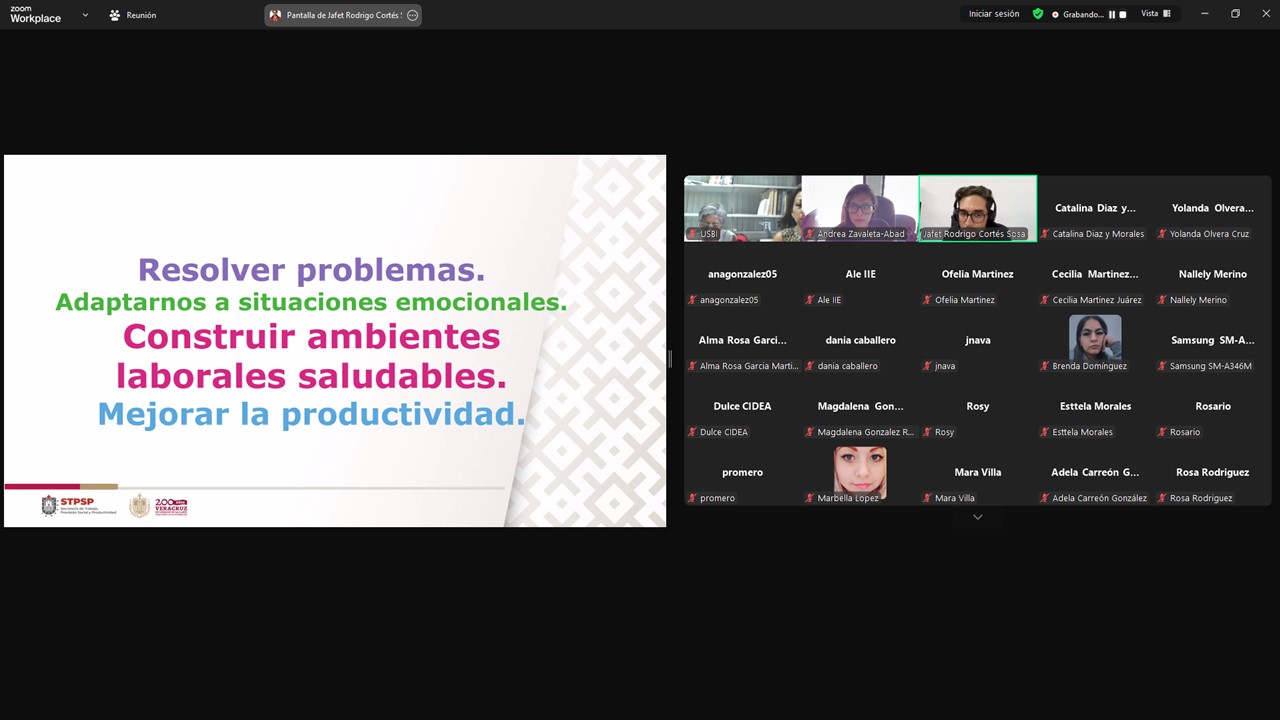Click muted mic icon beside Yolanda Olvera Cruz

tap(1162, 234)
